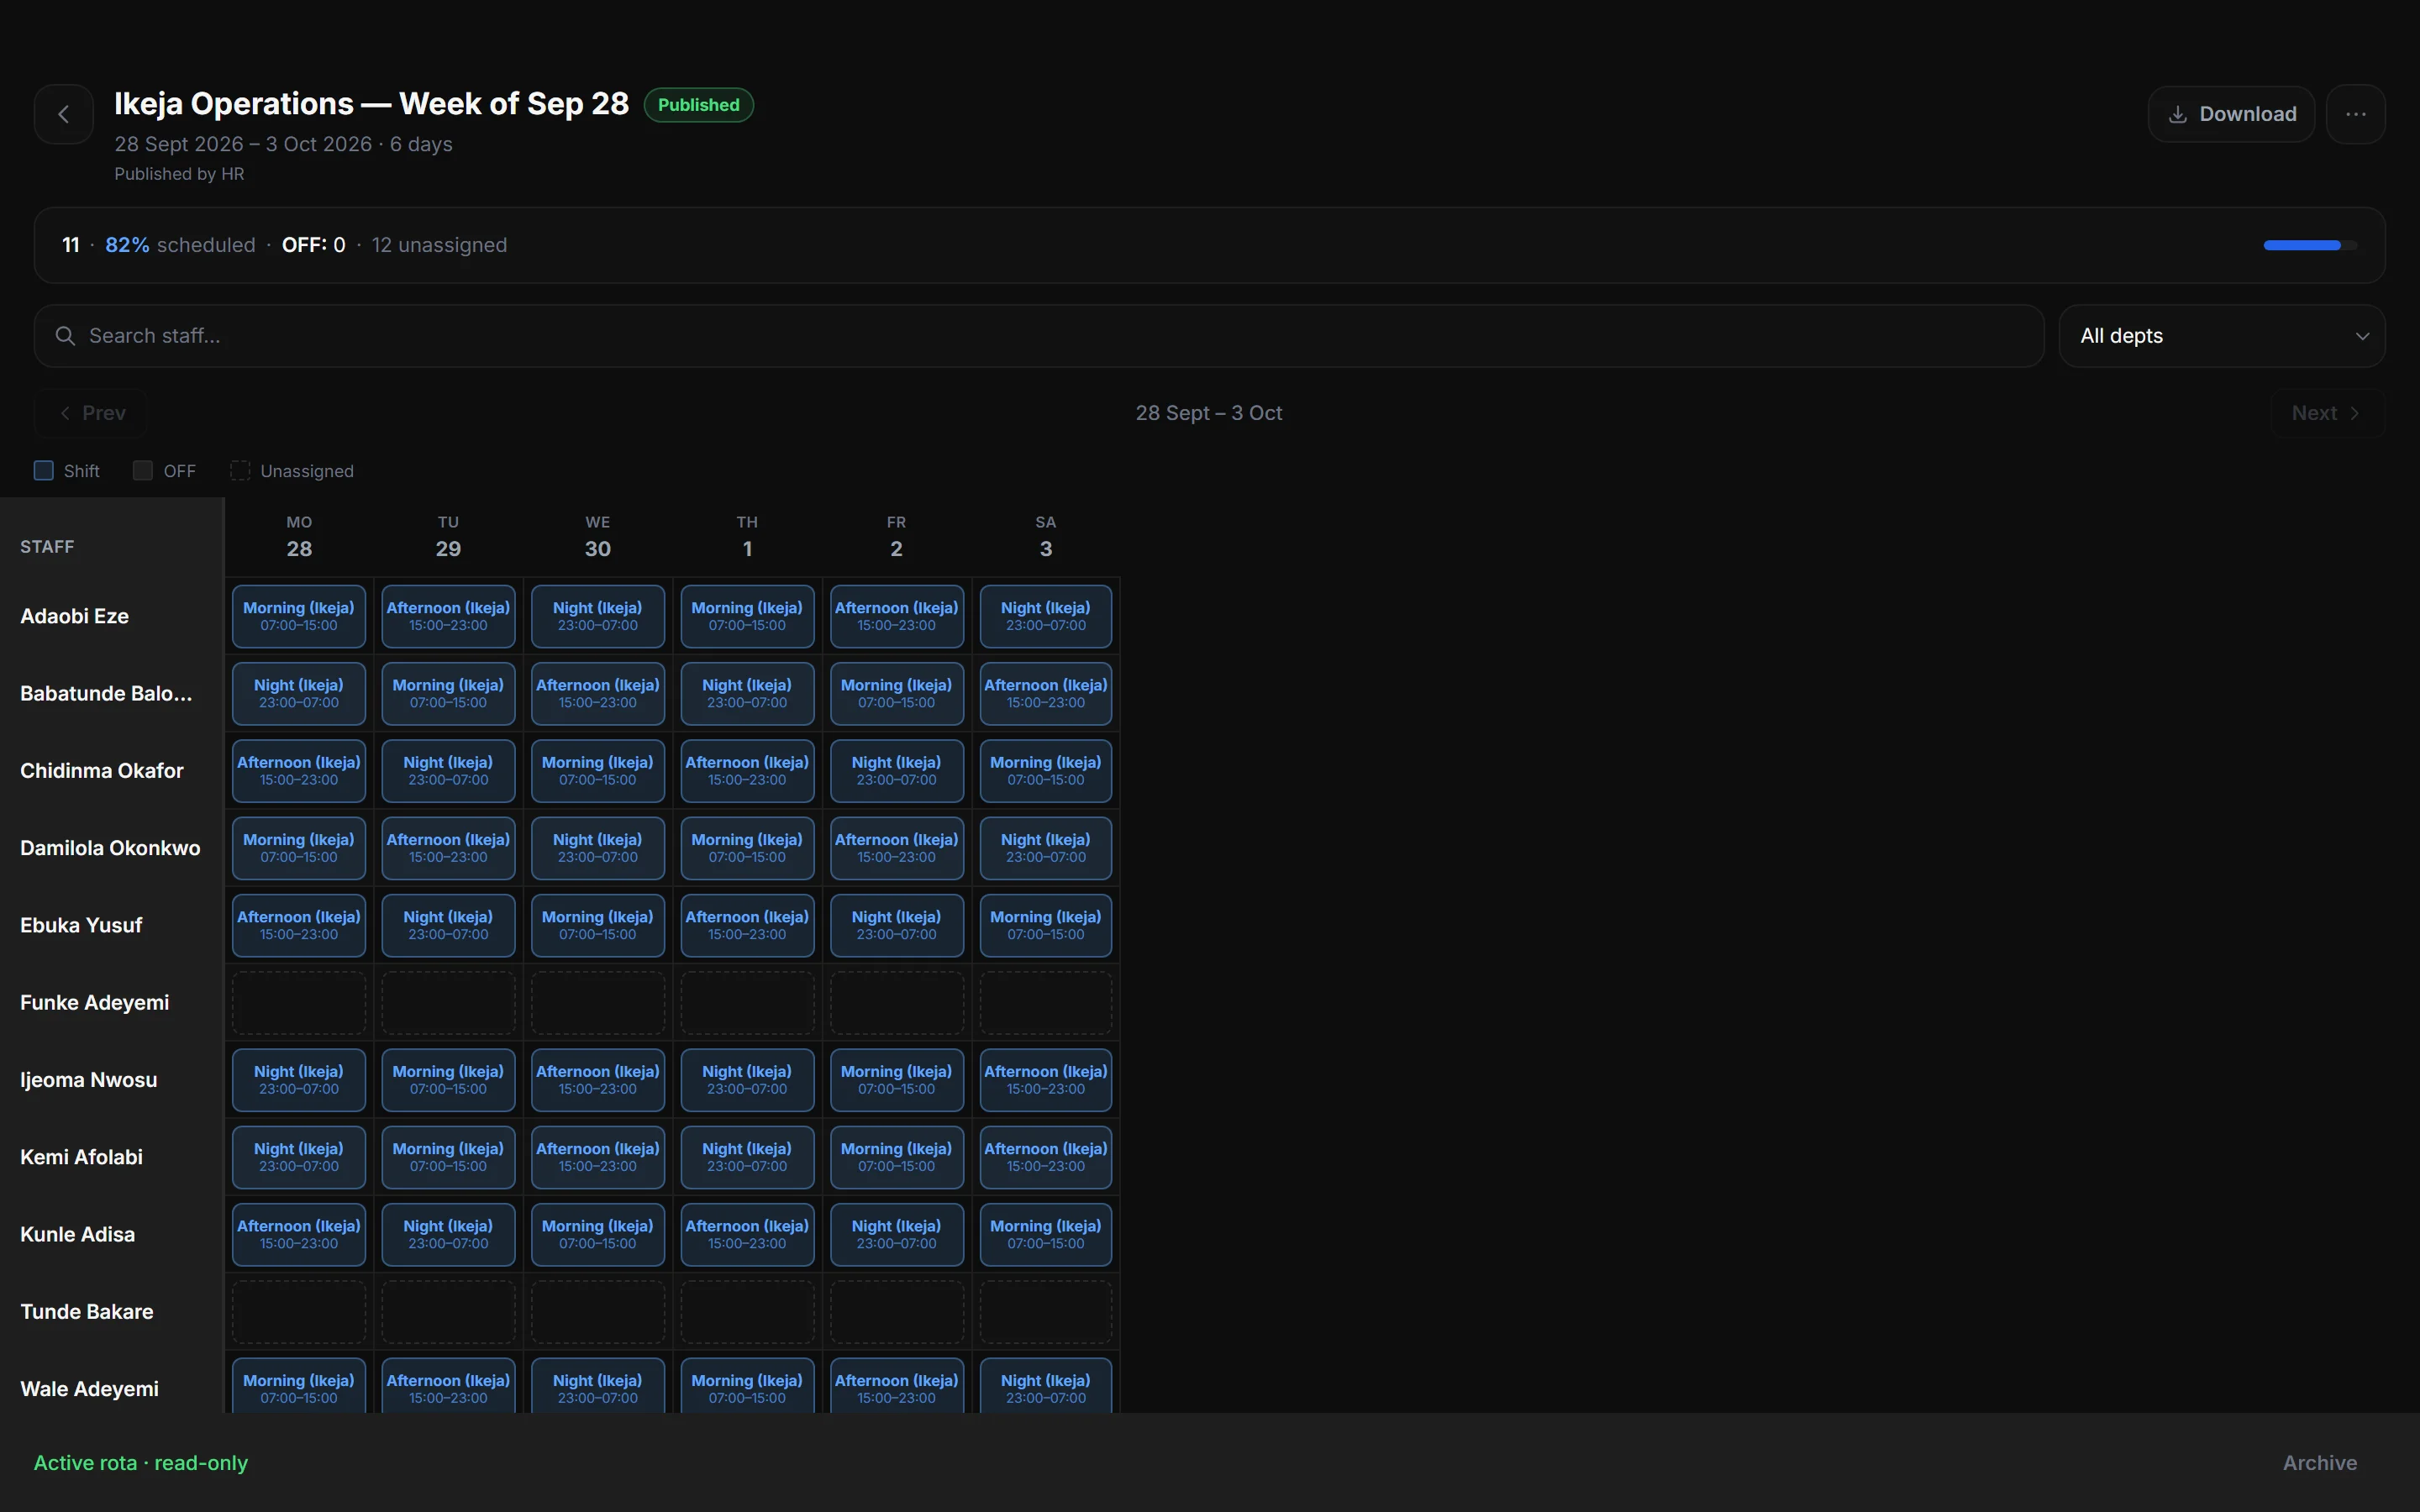
Task: Click the back arrow icon
Action: [64, 114]
